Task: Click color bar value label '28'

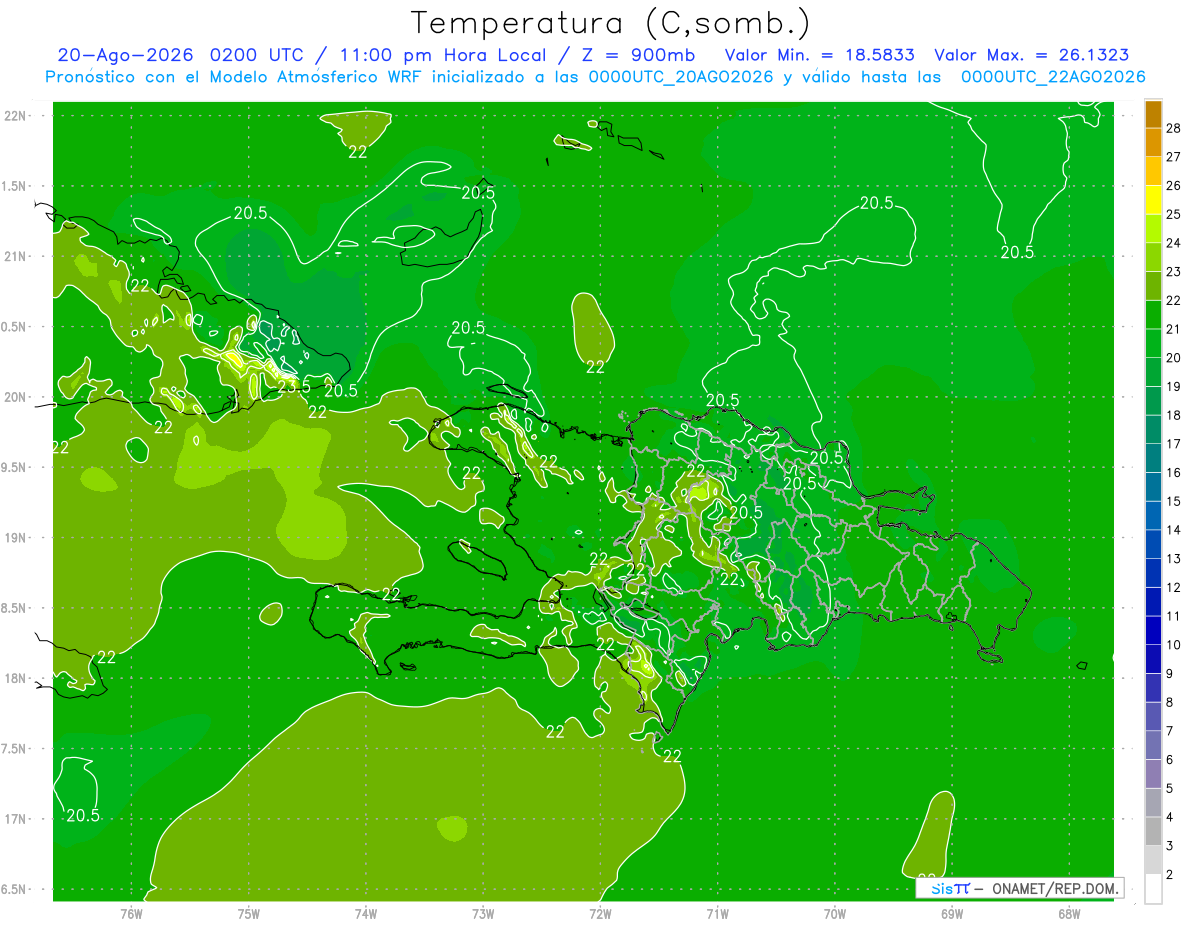Action: 1175,128
